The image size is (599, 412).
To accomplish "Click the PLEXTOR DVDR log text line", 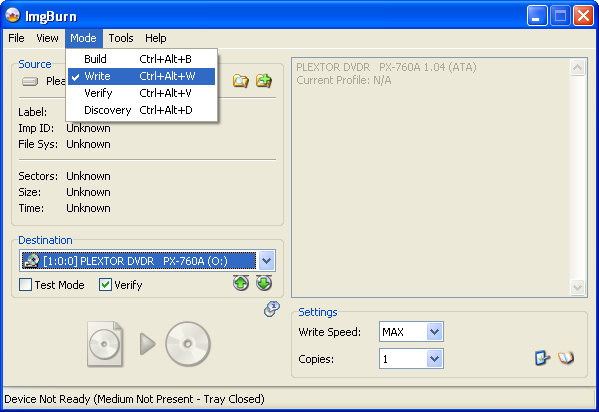I will [x=386, y=67].
